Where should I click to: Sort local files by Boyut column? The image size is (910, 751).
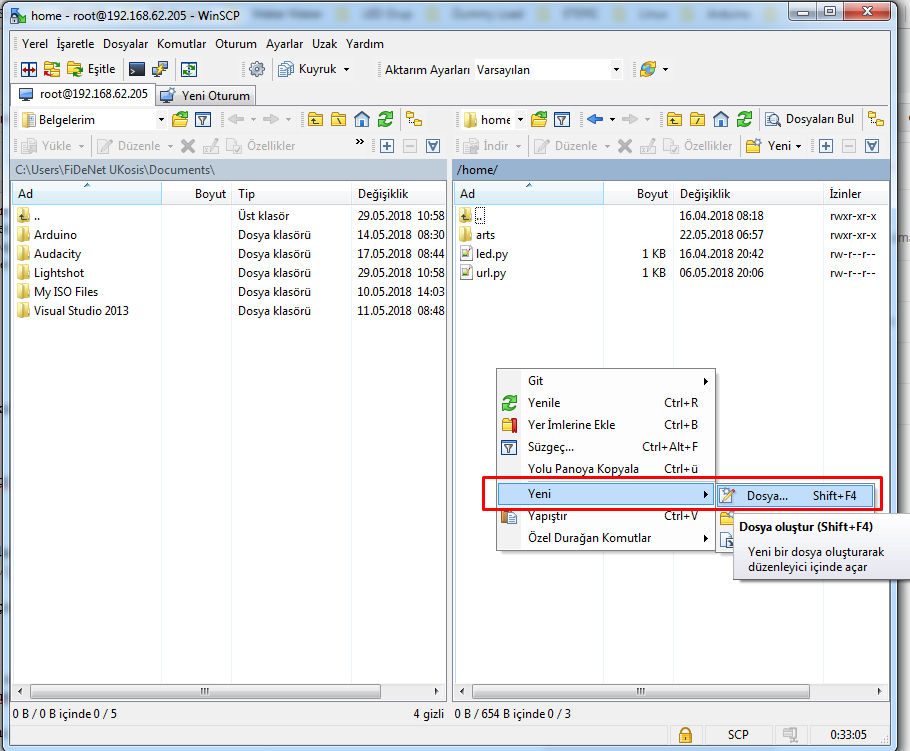tap(196, 194)
